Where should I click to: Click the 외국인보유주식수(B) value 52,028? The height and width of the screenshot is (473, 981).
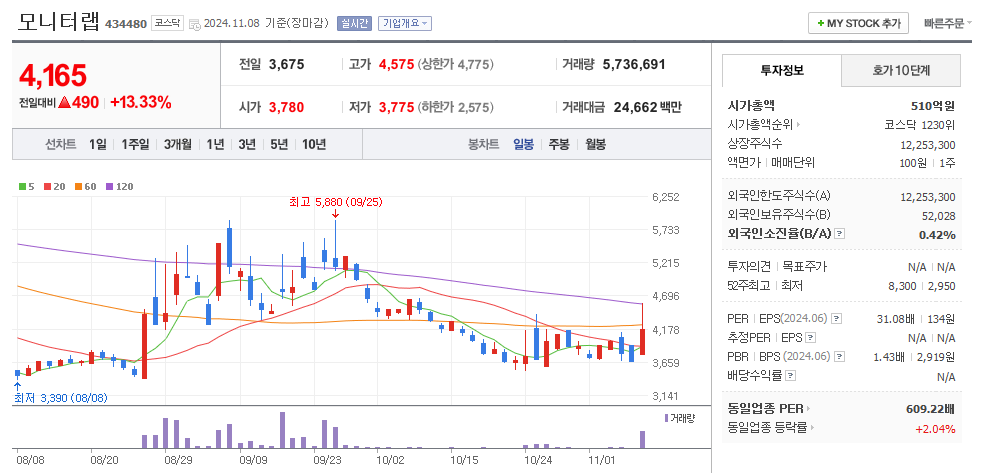point(938,215)
